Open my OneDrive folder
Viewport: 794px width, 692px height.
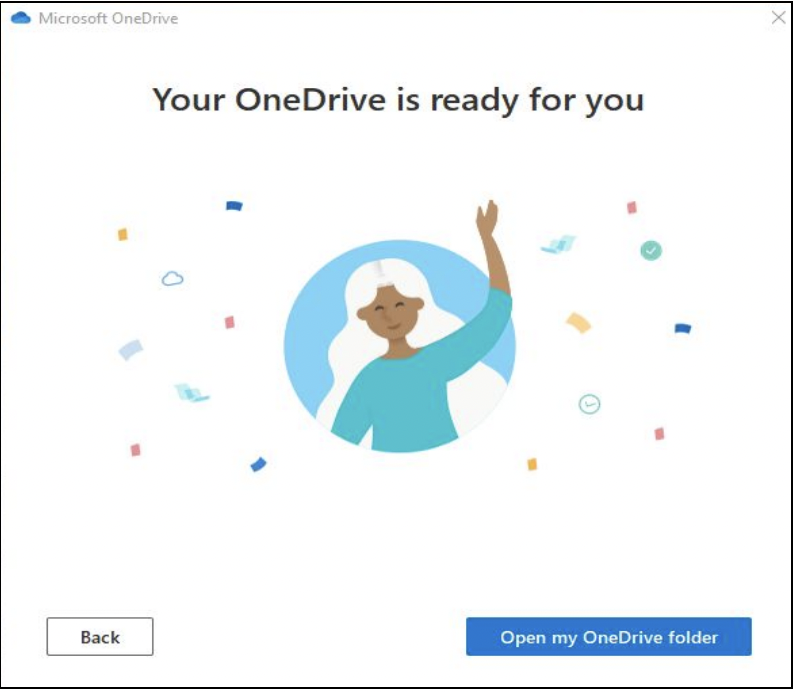[609, 636]
